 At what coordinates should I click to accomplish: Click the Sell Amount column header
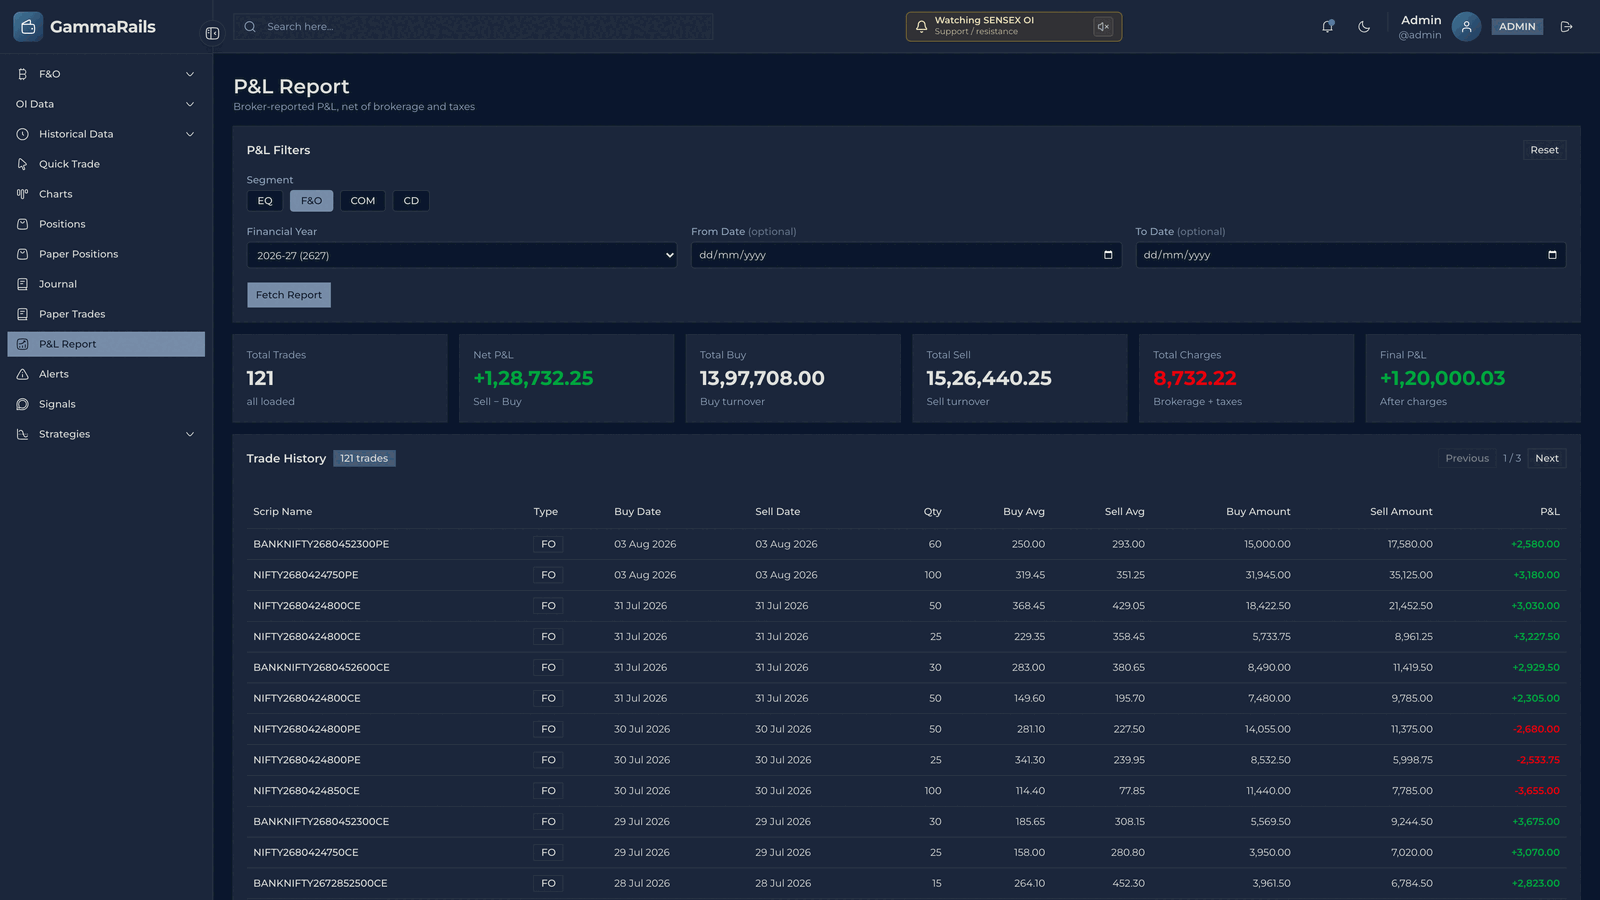(1401, 512)
